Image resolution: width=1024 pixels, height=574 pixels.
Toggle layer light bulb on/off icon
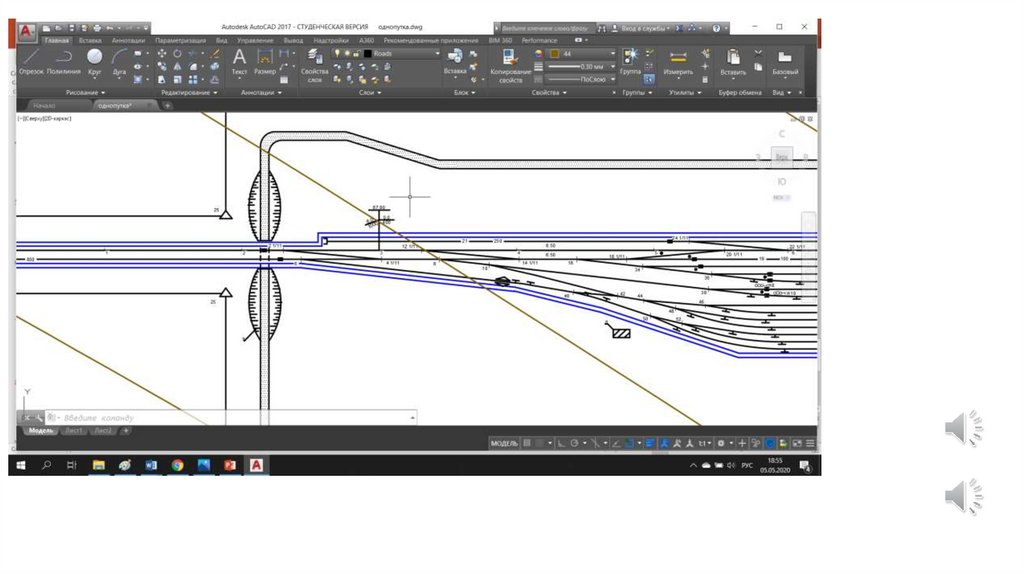[337, 53]
